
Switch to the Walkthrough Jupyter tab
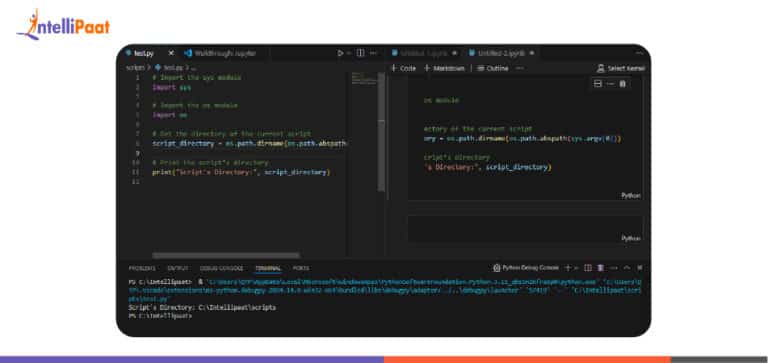(x=220, y=53)
